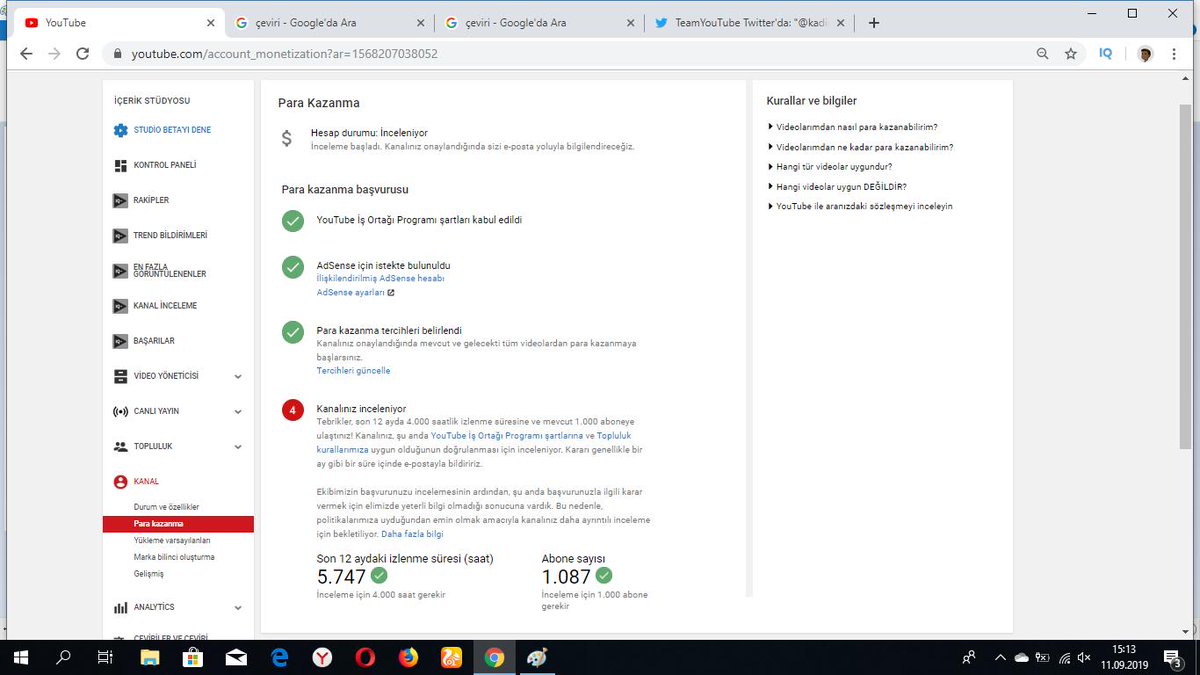This screenshot has width=1200, height=675.
Task: Click the Analytics bar chart icon
Action: coord(120,607)
